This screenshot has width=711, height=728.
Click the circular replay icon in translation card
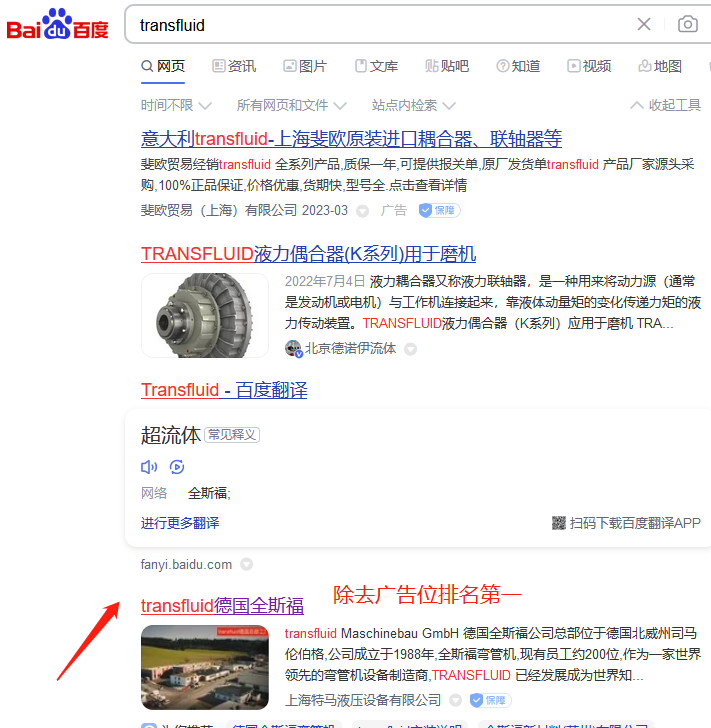177,467
